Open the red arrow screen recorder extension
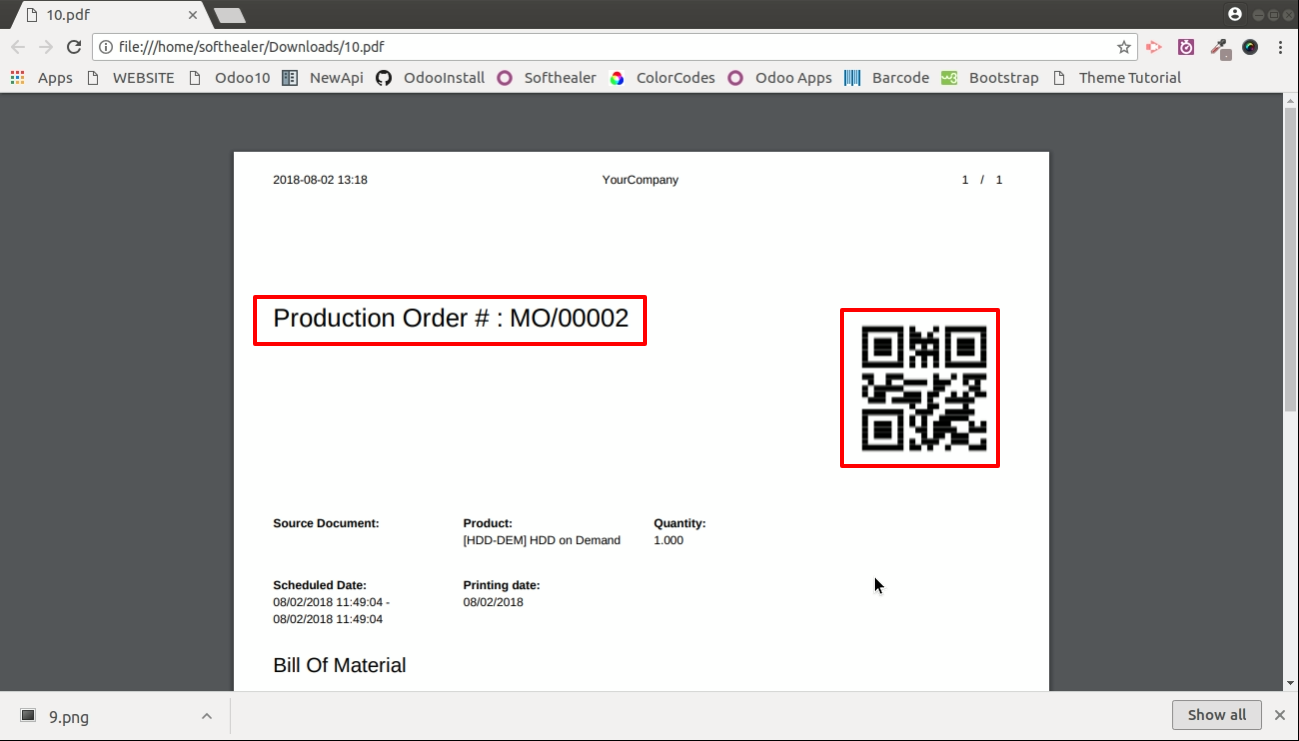 coord(1154,47)
